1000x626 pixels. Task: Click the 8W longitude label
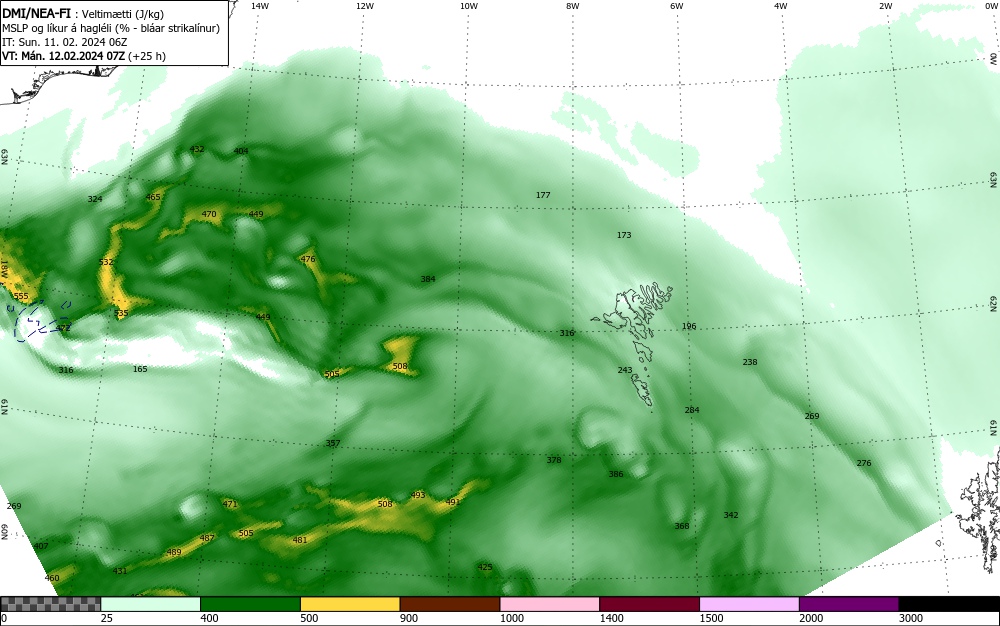(x=573, y=6)
